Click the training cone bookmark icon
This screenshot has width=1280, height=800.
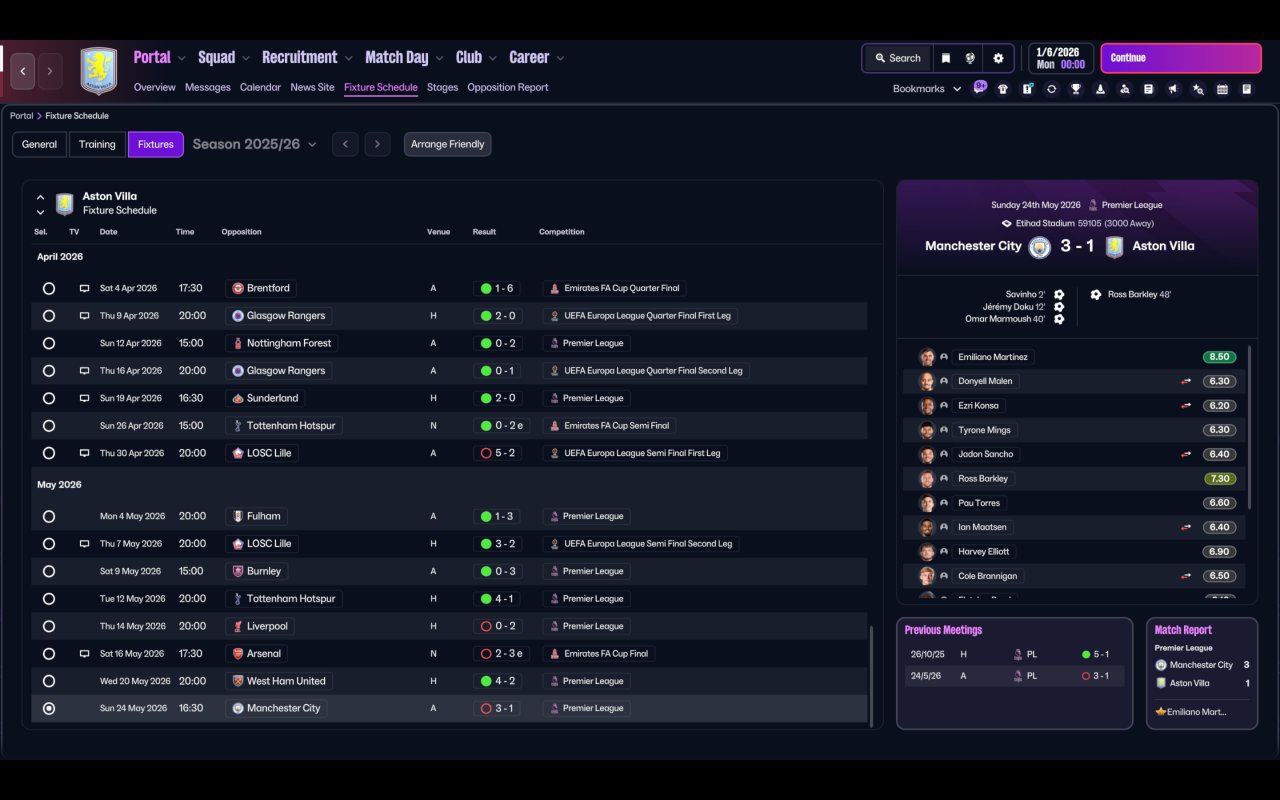(x=1100, y=89)
